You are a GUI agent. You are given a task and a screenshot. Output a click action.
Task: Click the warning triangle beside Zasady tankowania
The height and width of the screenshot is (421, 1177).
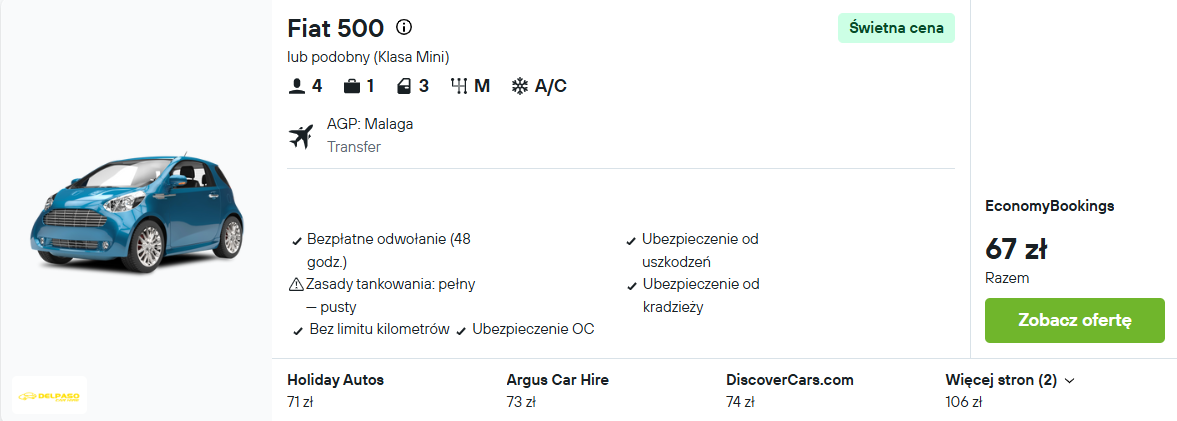(x=296, y=284)
